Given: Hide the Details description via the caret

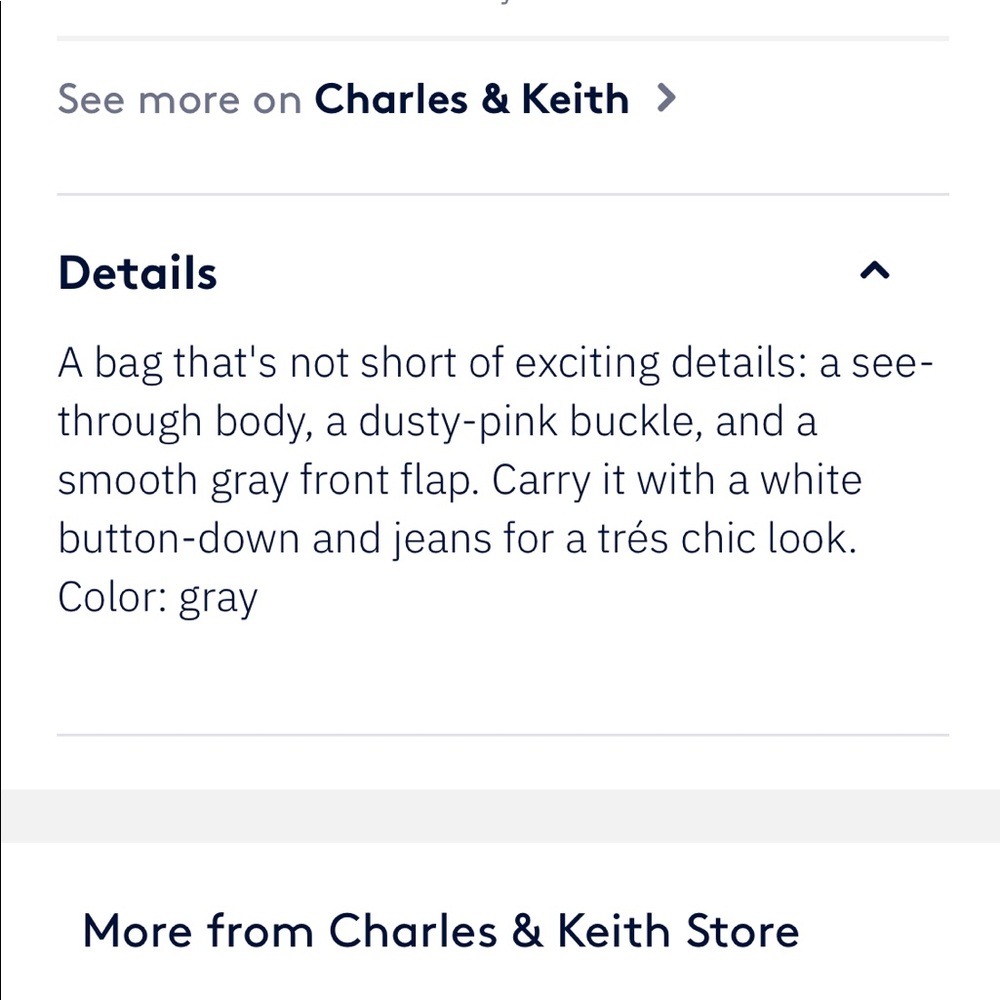Looking at the screenshot, I should tap(875, 270).
